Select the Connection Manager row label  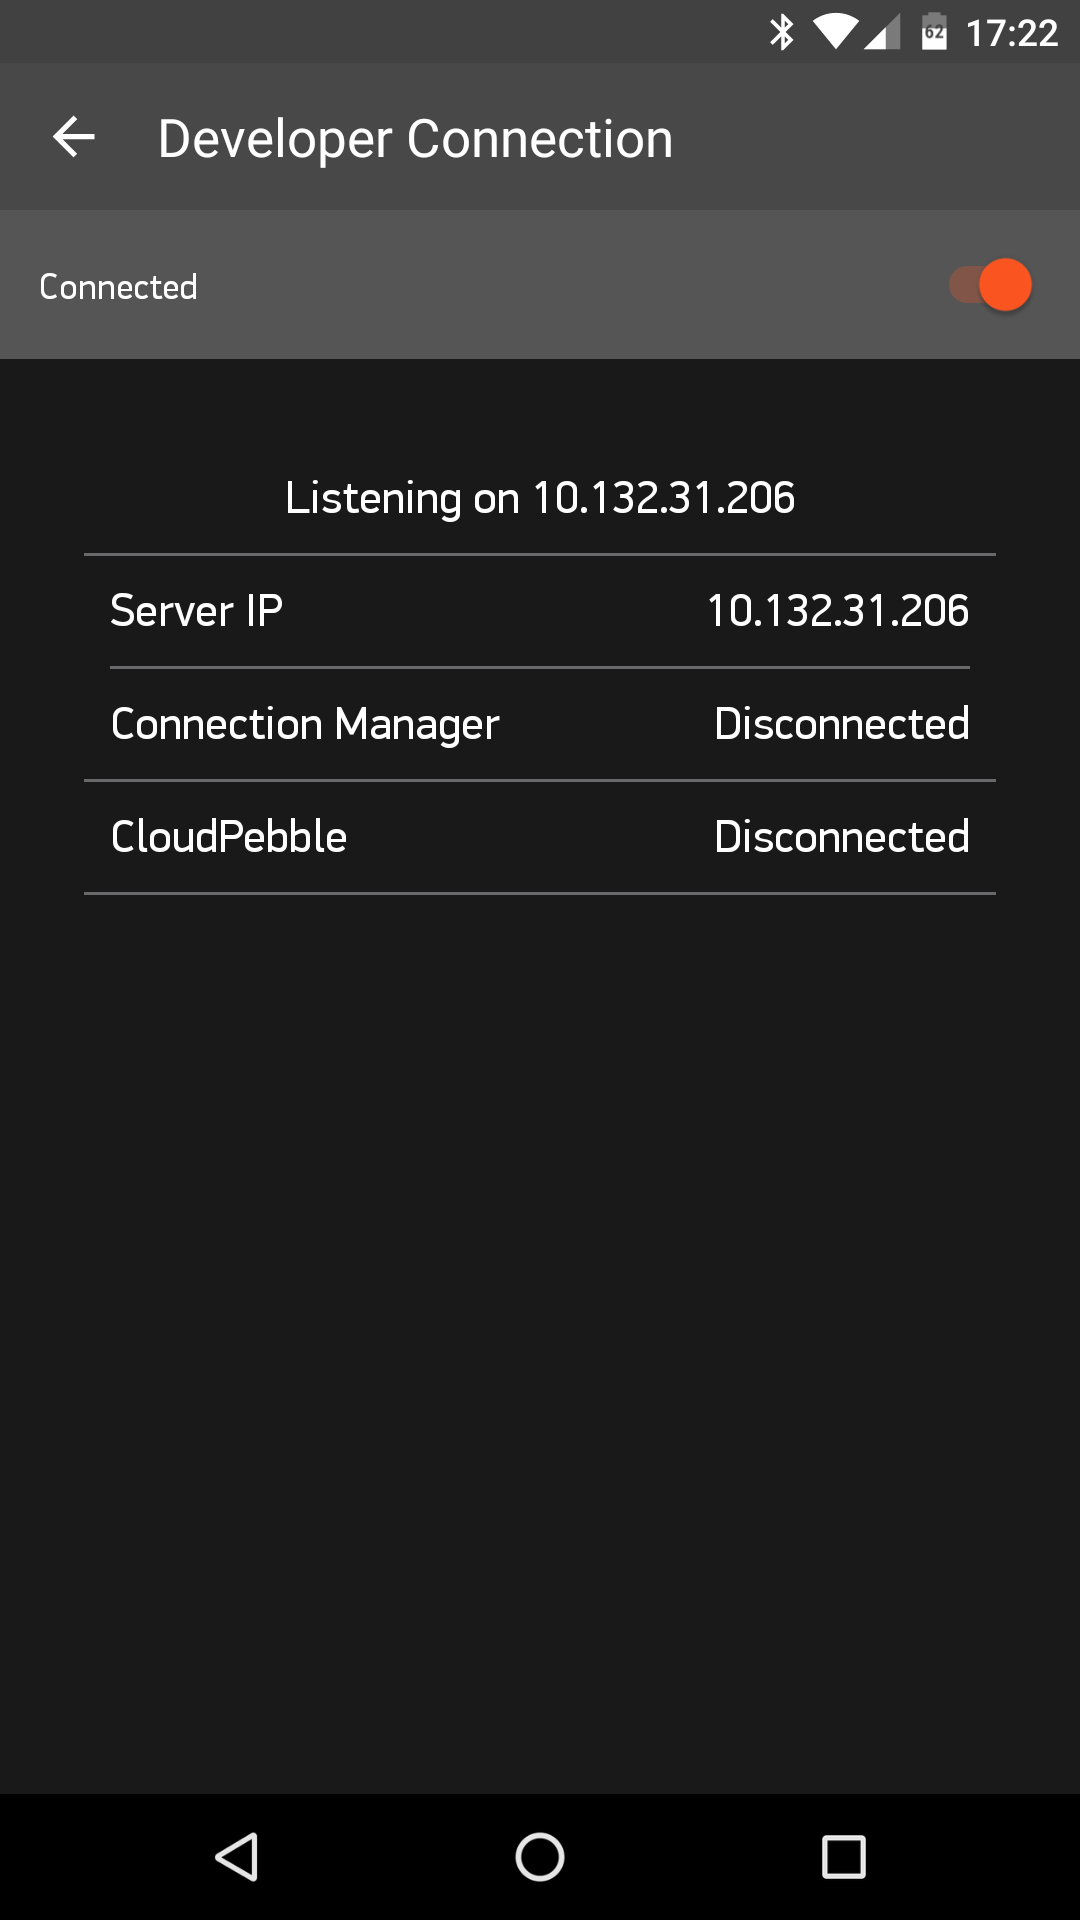[305, 724]
